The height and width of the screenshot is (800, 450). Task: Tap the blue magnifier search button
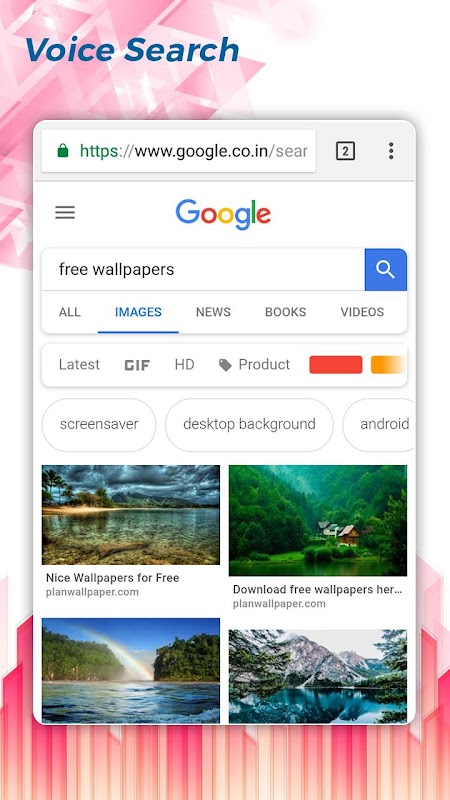coord(386,269)
